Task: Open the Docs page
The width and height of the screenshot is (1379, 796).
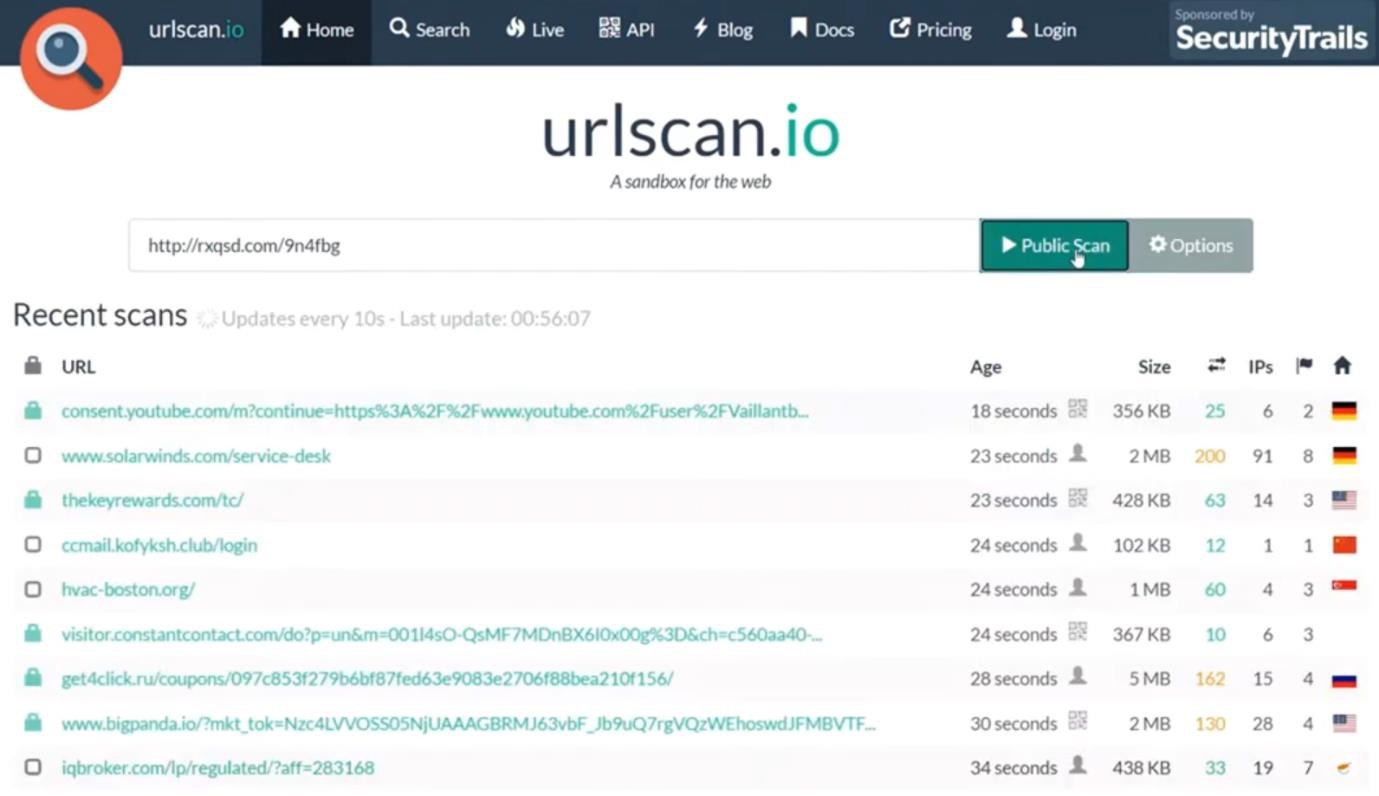Action: tap(822, 29)
